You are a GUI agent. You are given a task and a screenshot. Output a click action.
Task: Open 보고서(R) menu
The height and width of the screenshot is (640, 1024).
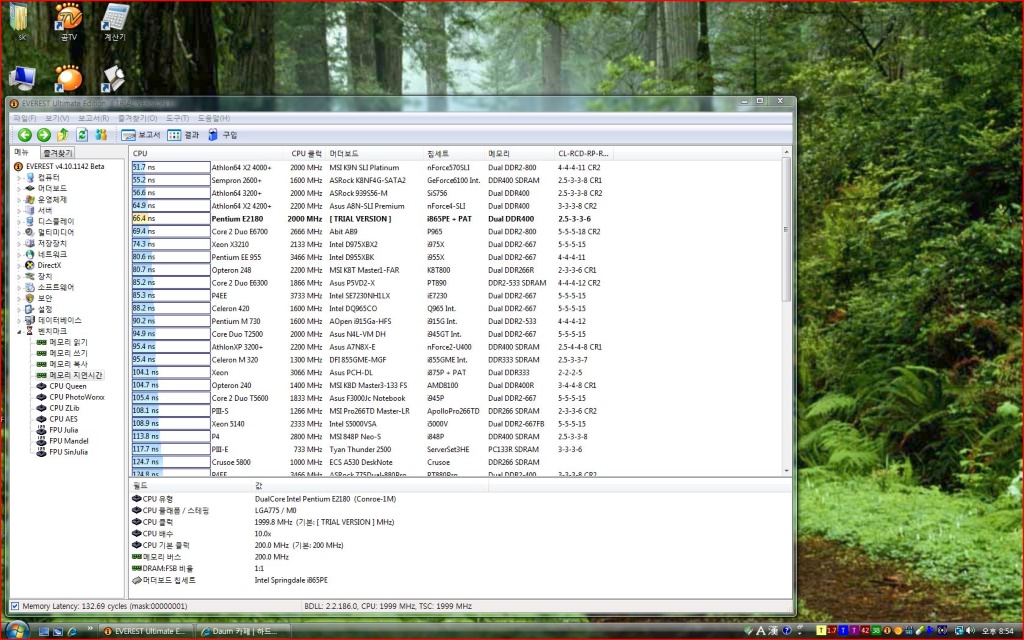click(93, 118)
